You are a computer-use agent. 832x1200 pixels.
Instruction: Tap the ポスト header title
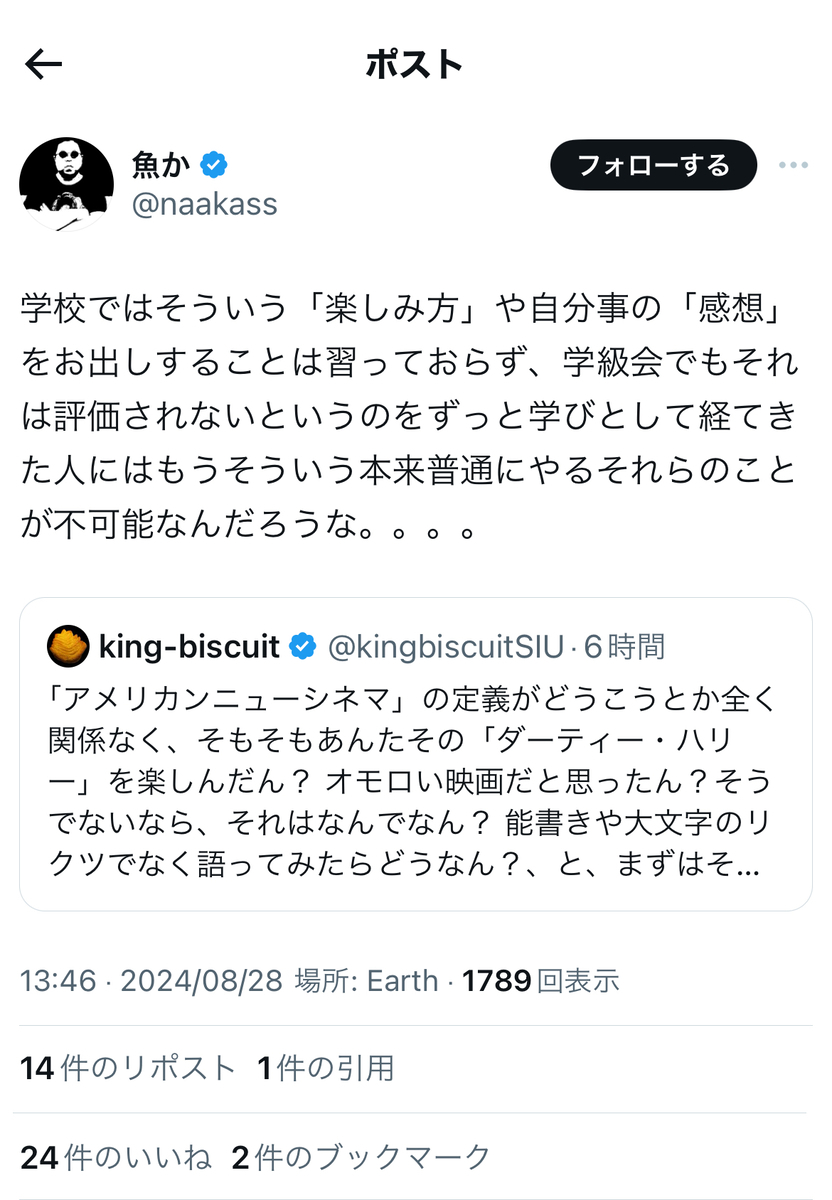[415, 65]
